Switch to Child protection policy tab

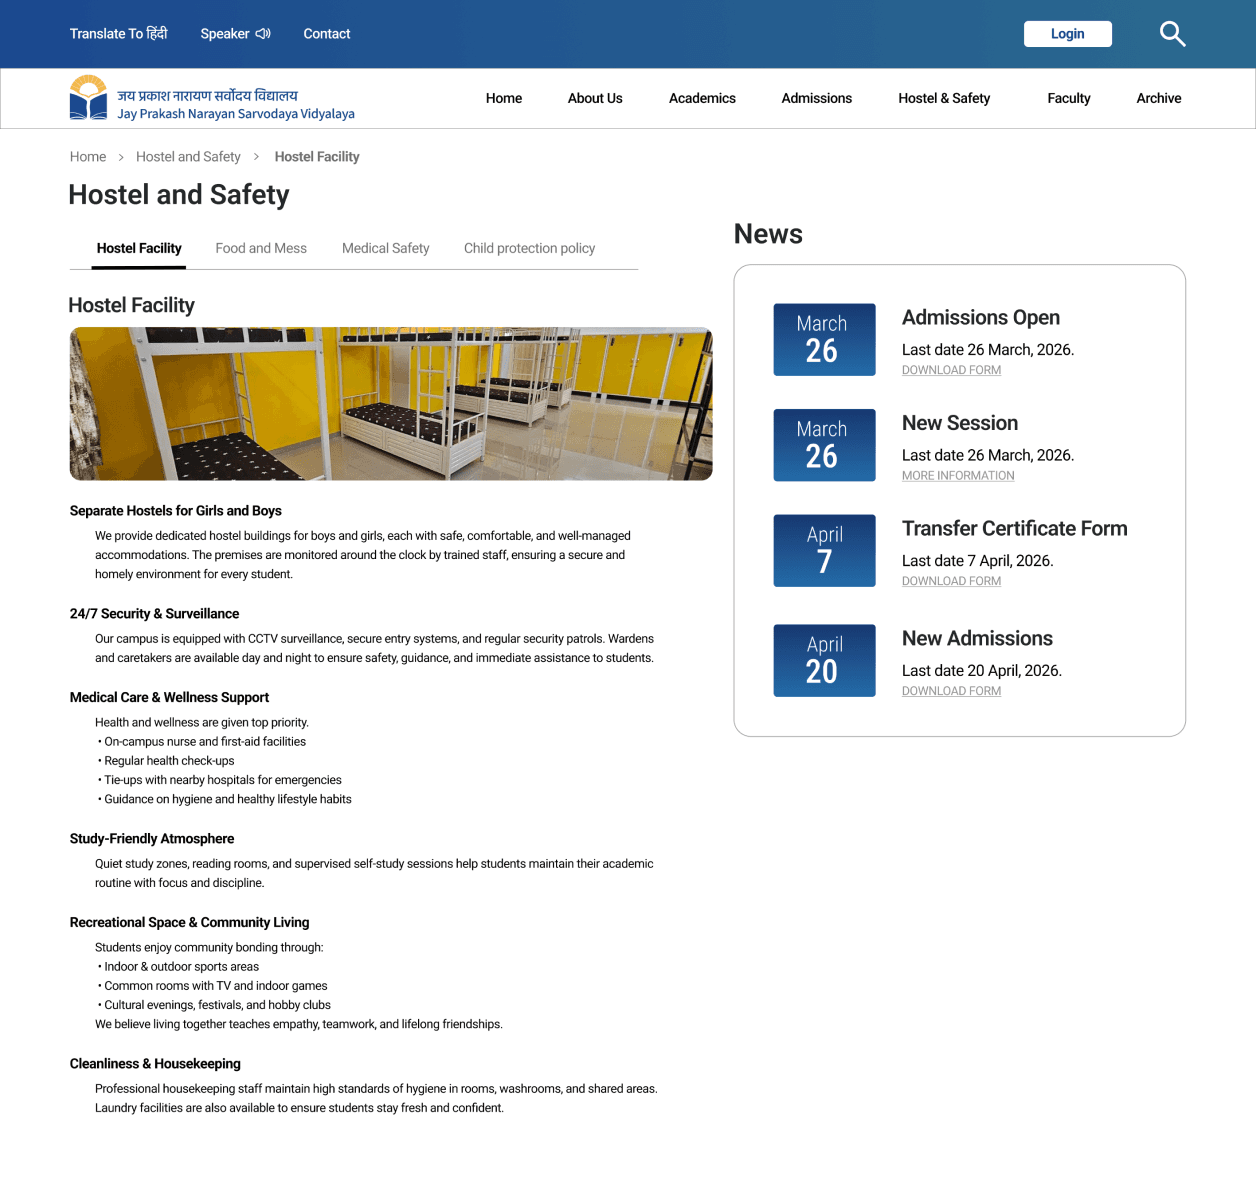pyautogui.click(x=529, y=249)
